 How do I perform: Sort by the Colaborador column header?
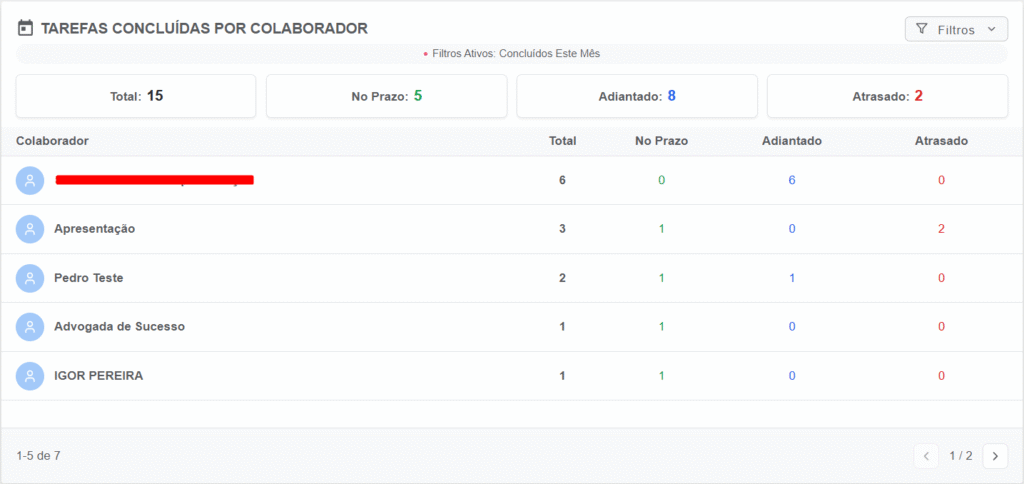[x=52, y=140]
